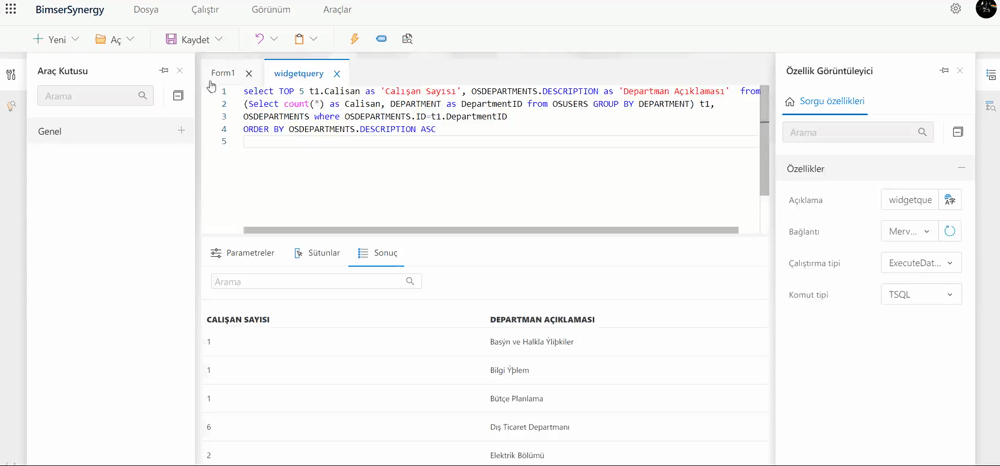Open the Sütunlar tab
This screenshot has height=466, width=1000.
point(317,253)
